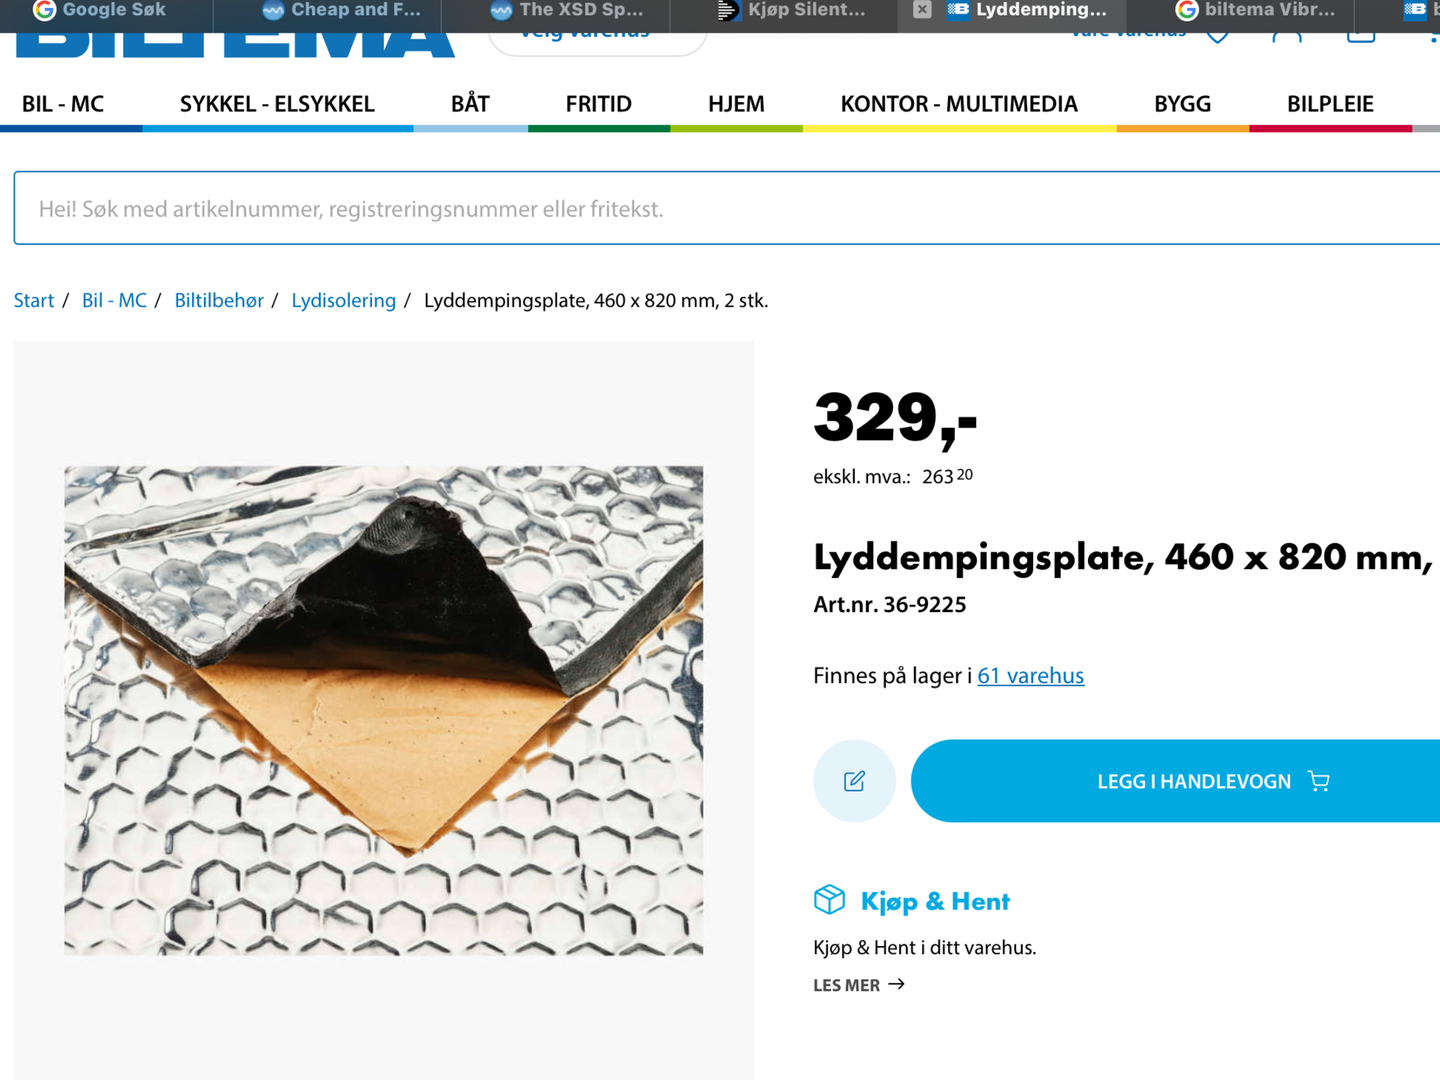Click the favorites heart icon in header
Viewport: 1440px width, 1080px height.
coord(1217,36)
